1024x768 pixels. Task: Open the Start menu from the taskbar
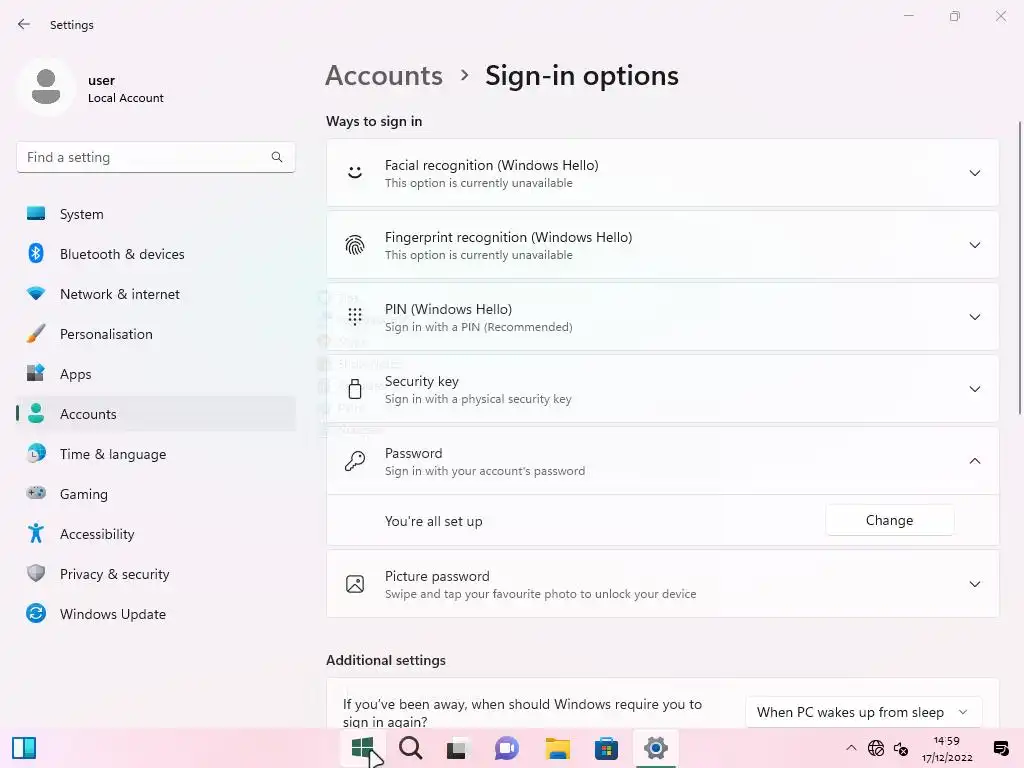click(x=362, y=748)
